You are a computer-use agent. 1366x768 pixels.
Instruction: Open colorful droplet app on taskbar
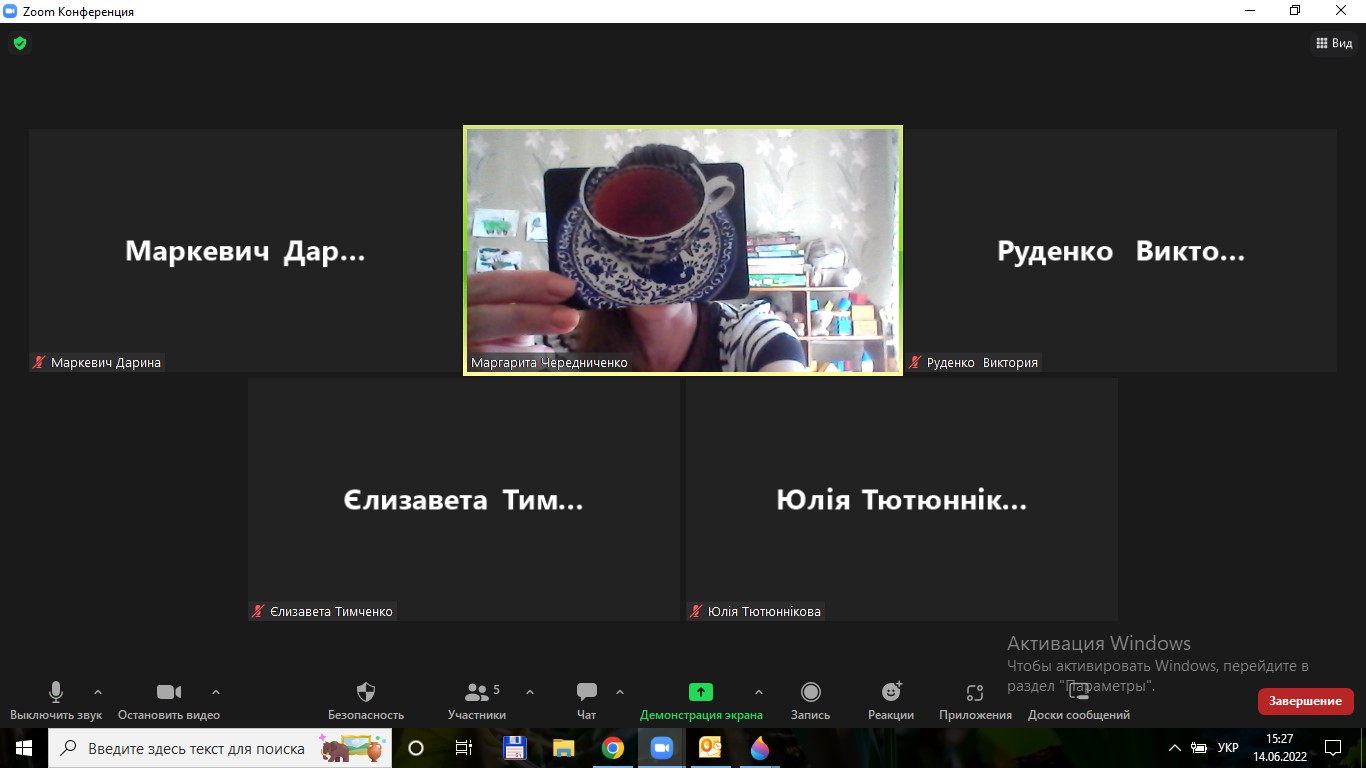click(760, 748)
